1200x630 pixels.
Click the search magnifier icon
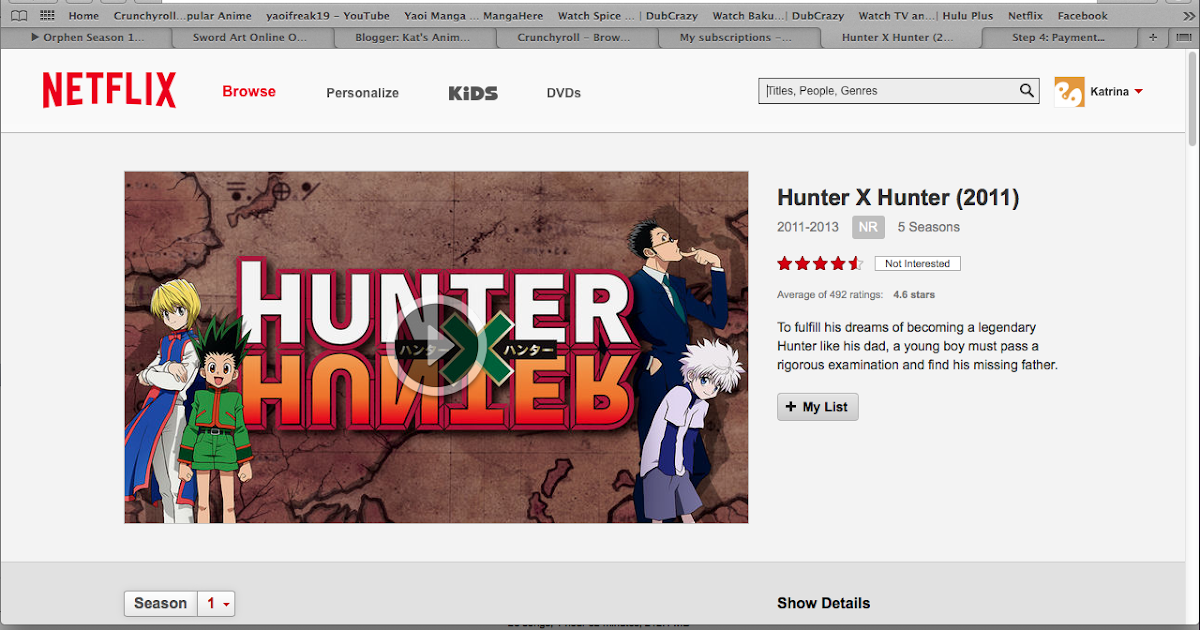1027,91
